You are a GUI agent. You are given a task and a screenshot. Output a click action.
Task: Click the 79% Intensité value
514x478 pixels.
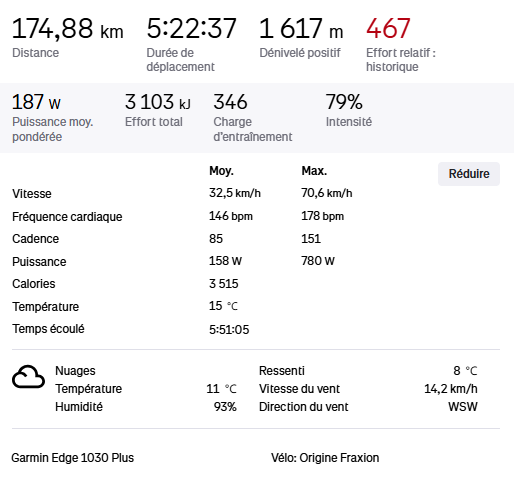pos(344,102)
